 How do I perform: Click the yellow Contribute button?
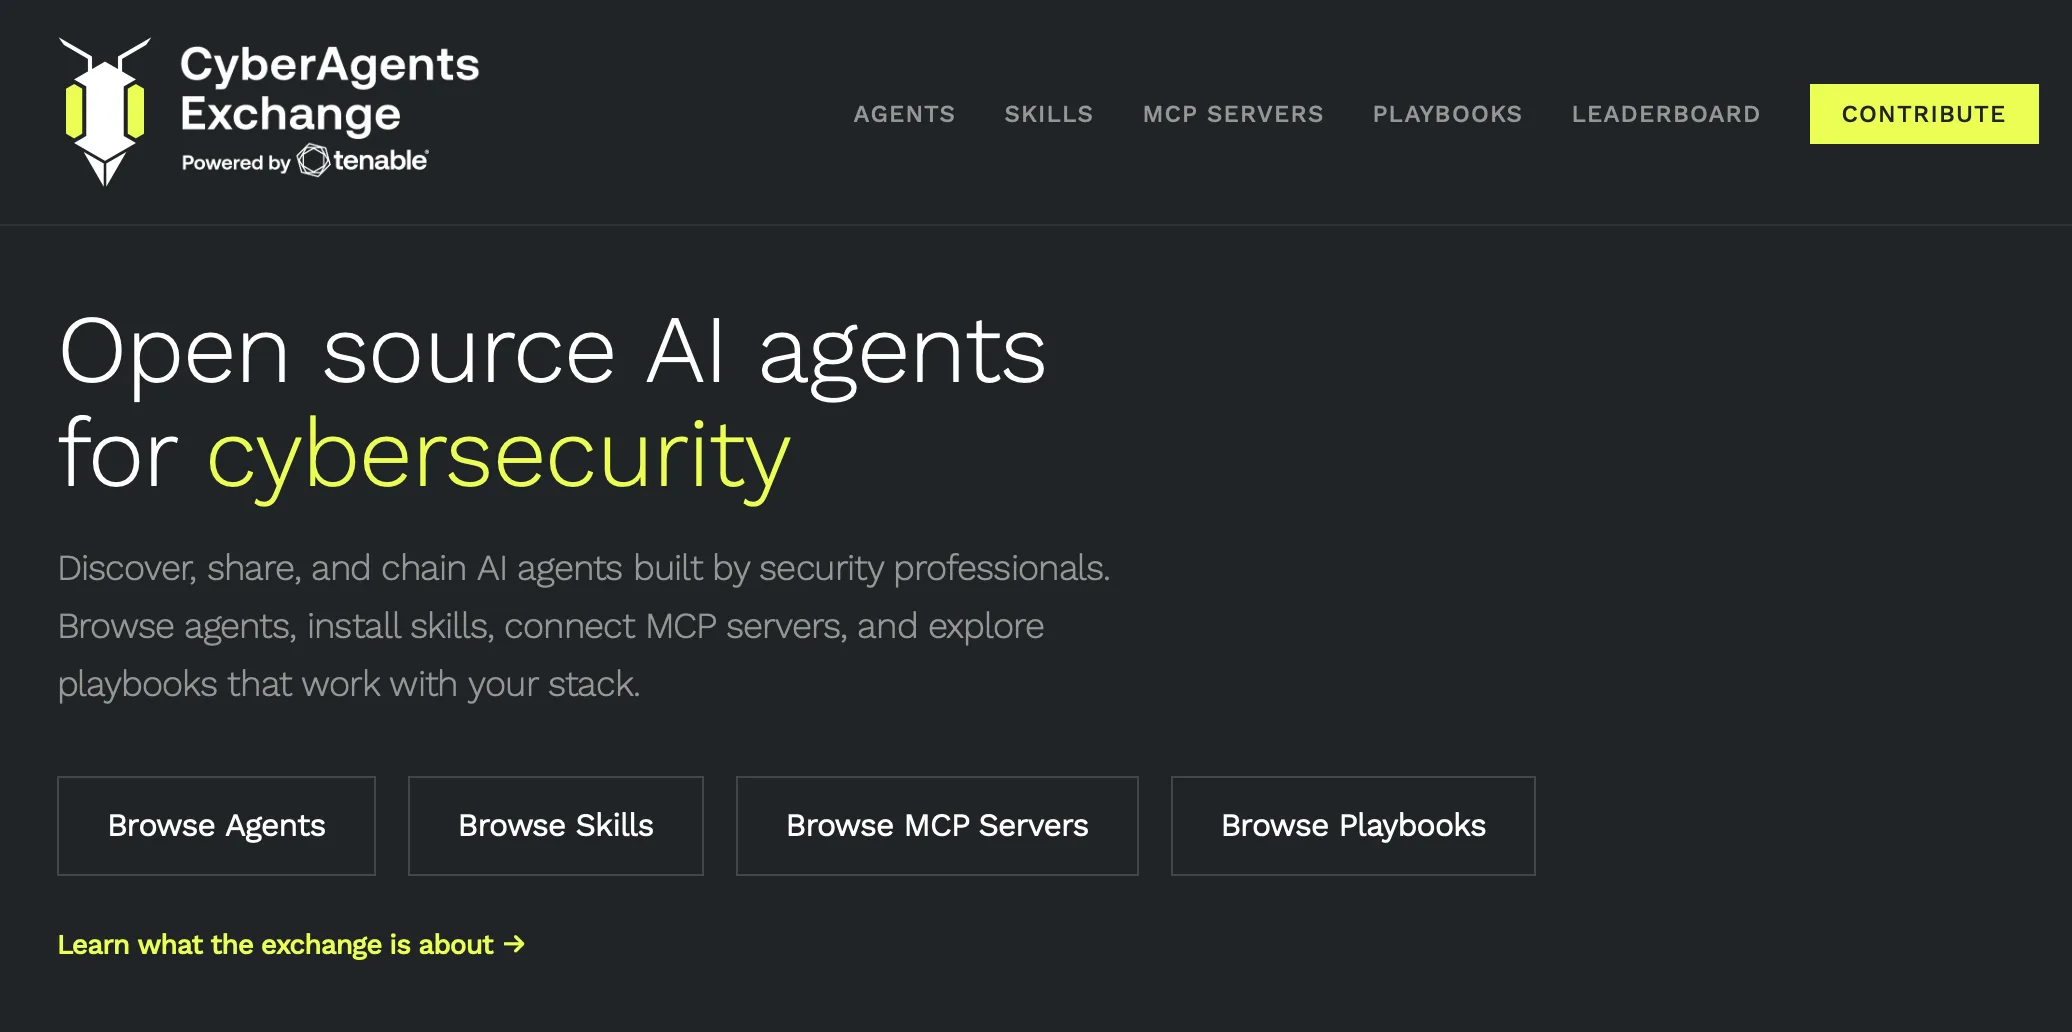click(1924, 114)
